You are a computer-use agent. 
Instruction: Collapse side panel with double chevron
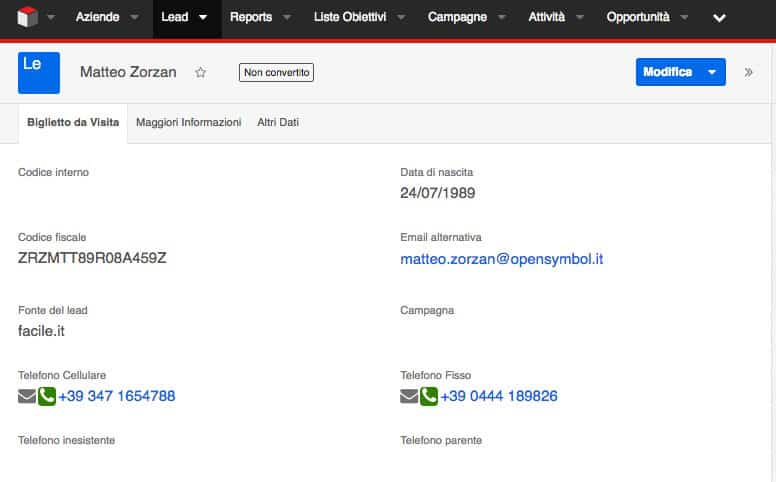click(749, 72)
